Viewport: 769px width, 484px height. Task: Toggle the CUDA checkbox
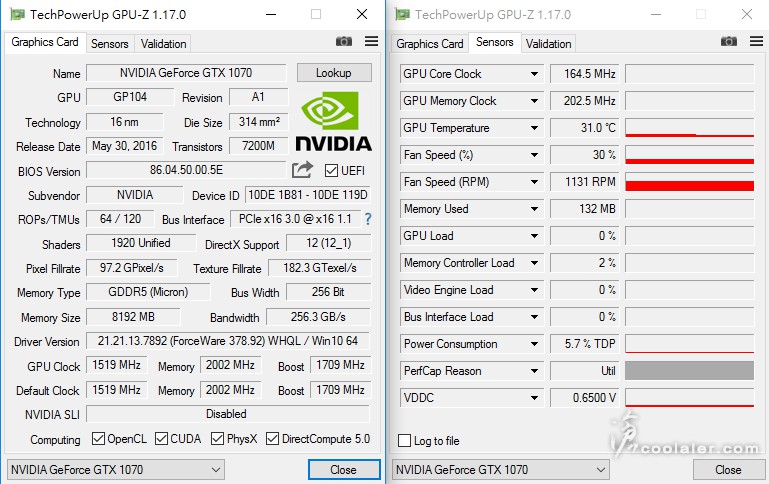click(x=161, y=438)
